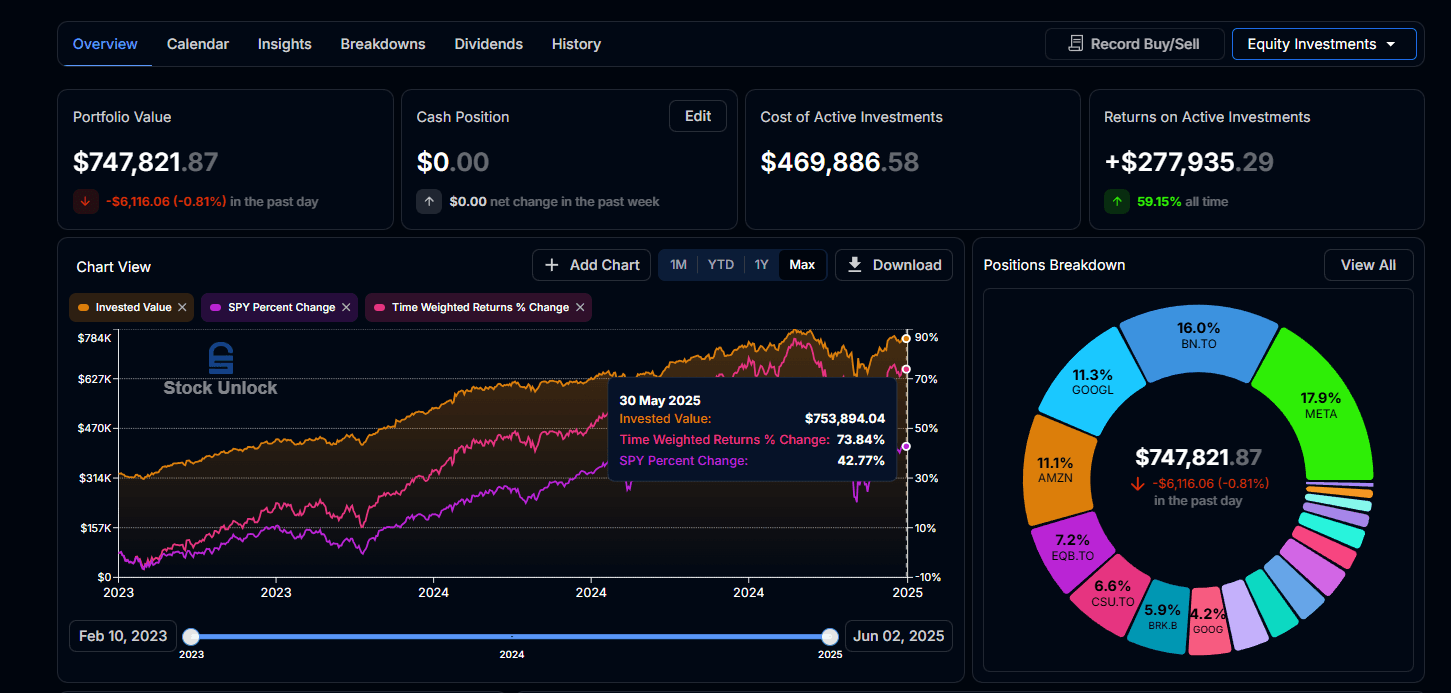Toggle Invested Value series chip
The height and width of the screenshot is (693, 1451).
click(x=131, y=308)
